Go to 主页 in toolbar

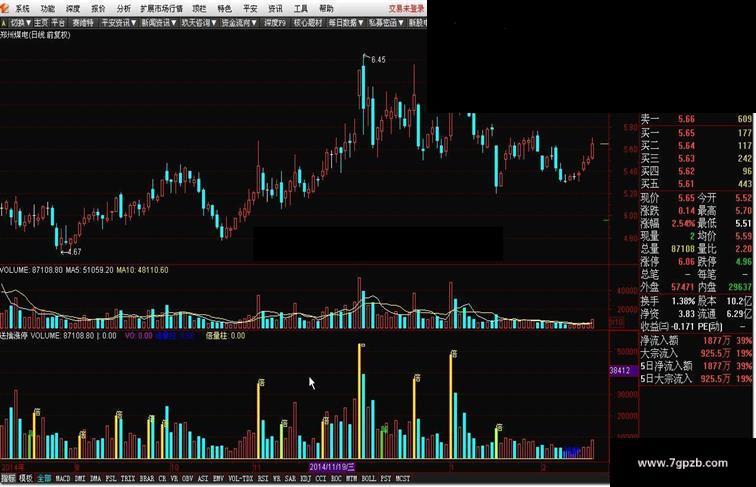41,23
